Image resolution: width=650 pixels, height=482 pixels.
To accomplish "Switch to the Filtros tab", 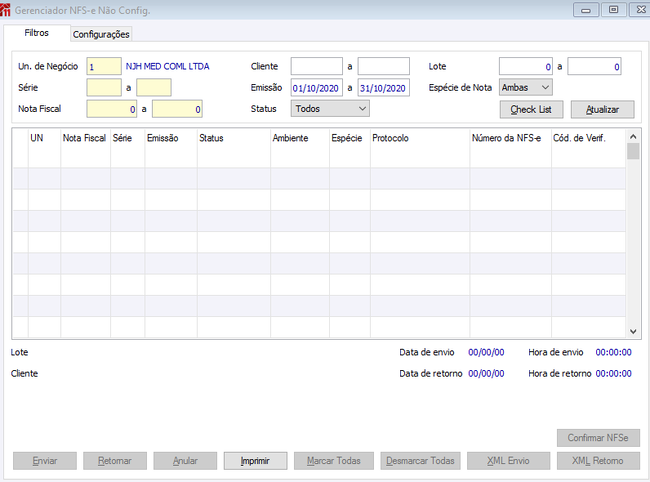I will (x=36, y=33).
